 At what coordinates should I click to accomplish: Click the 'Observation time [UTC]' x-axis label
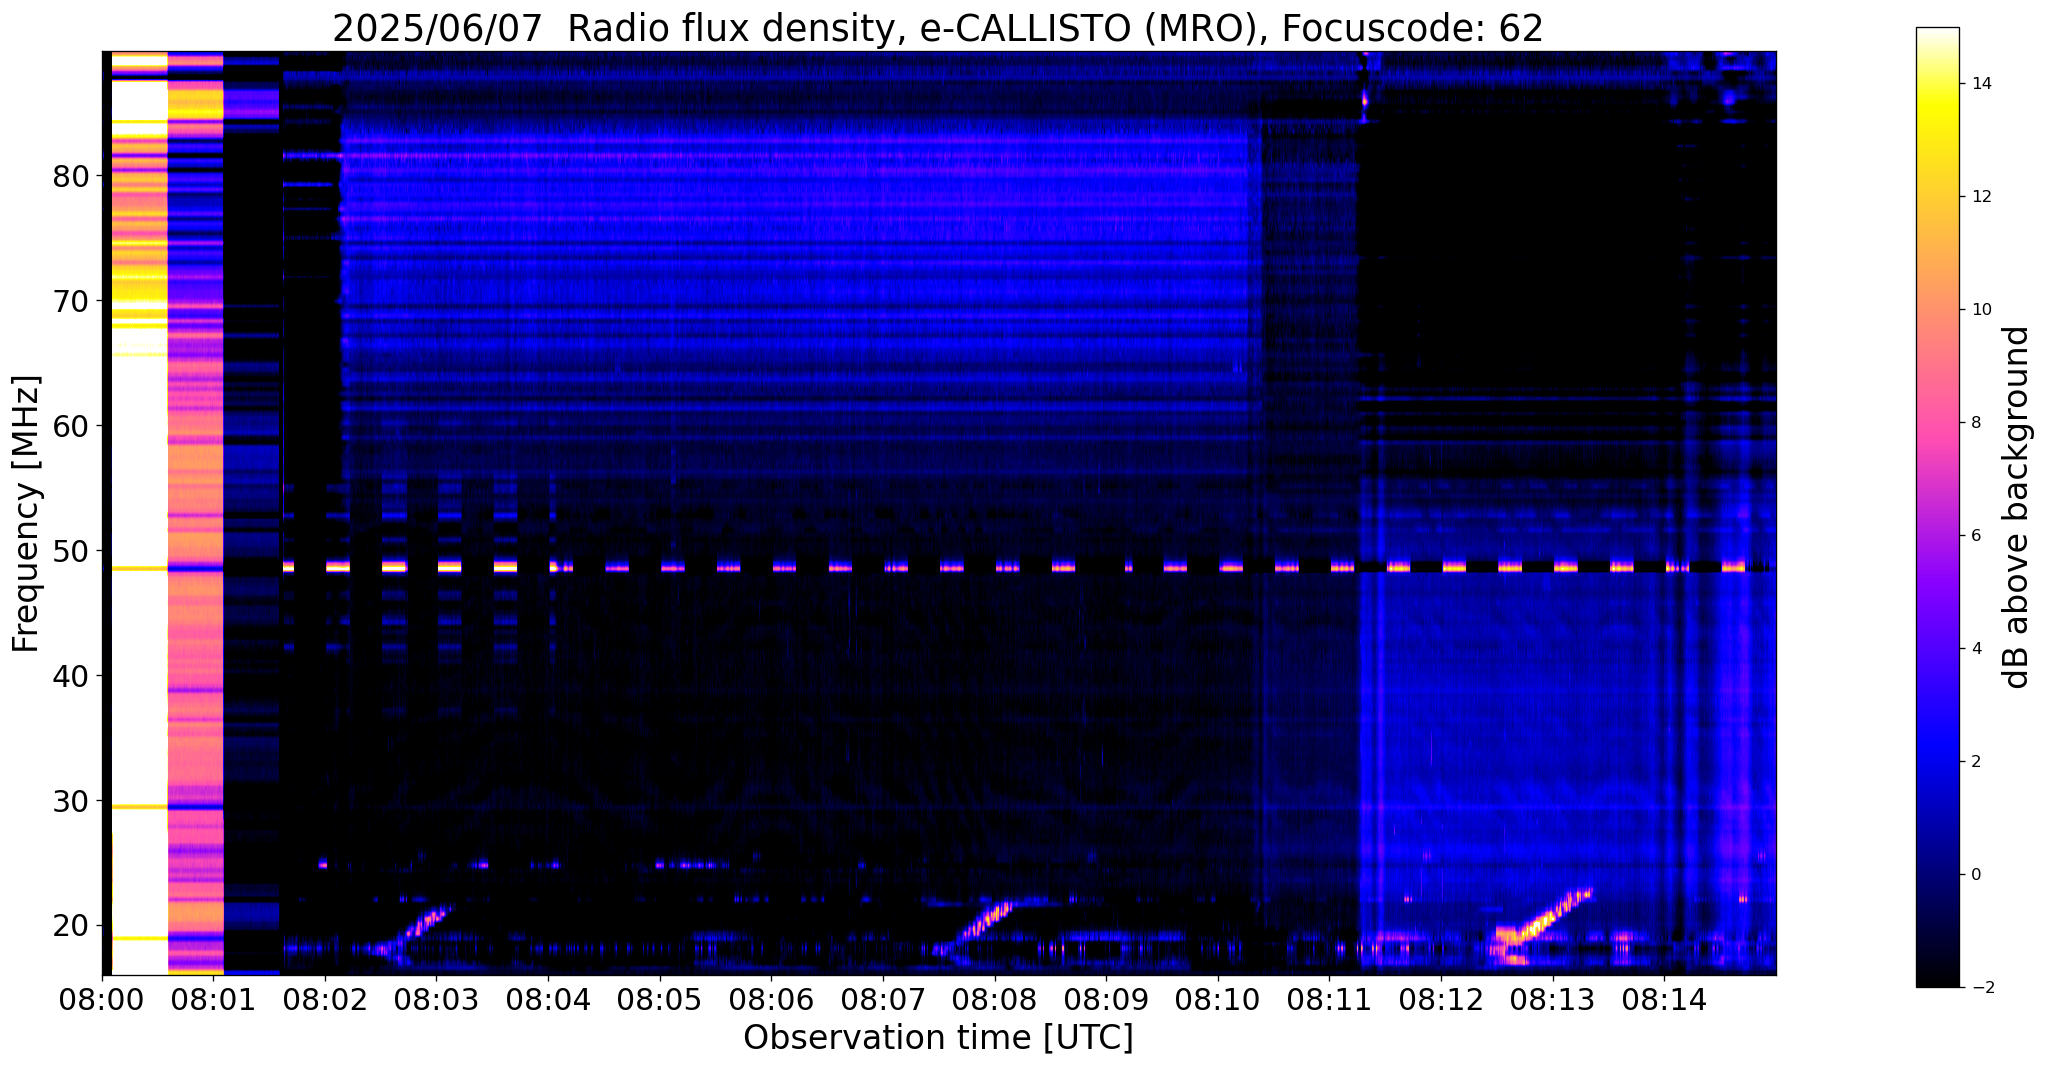click(938, 1038)
